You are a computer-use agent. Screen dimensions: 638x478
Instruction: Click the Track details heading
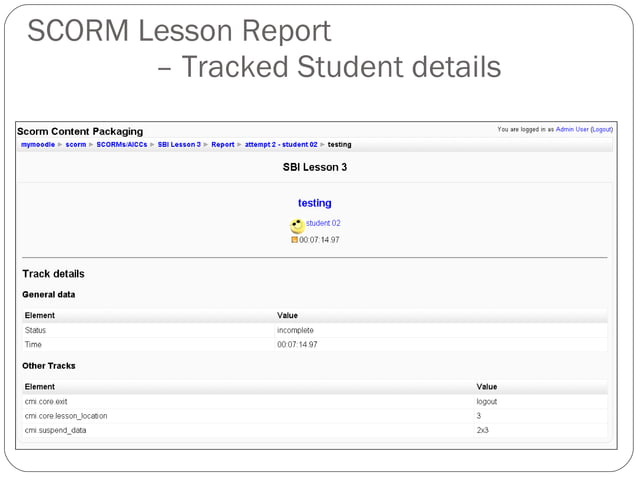[53, 274]
